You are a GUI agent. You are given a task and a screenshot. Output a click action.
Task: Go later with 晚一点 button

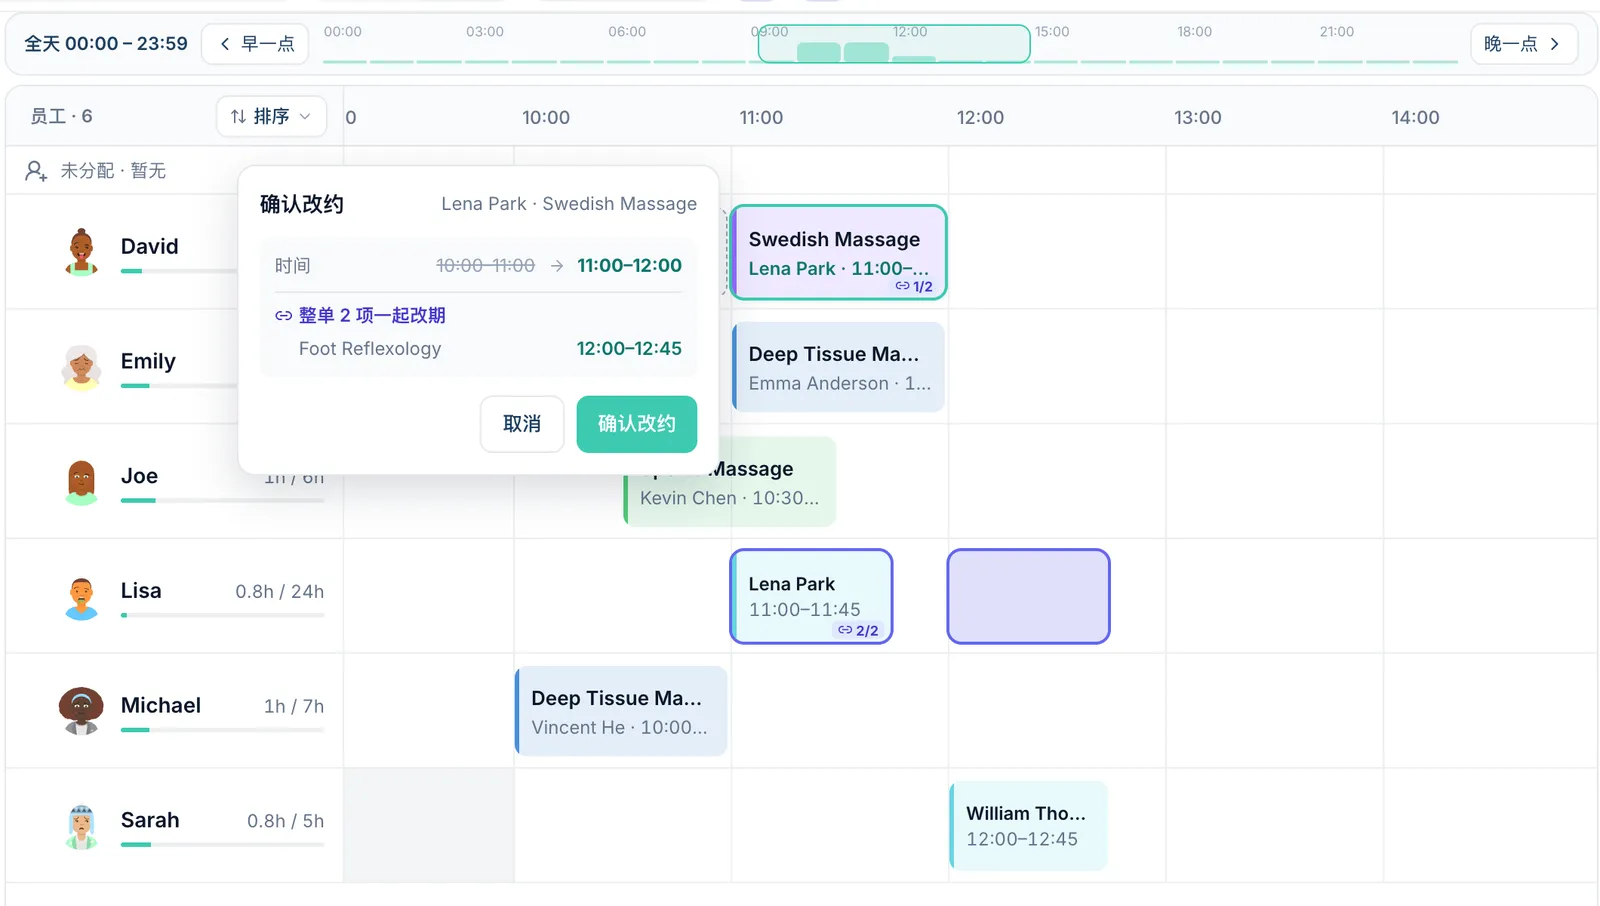(1522, 44)
